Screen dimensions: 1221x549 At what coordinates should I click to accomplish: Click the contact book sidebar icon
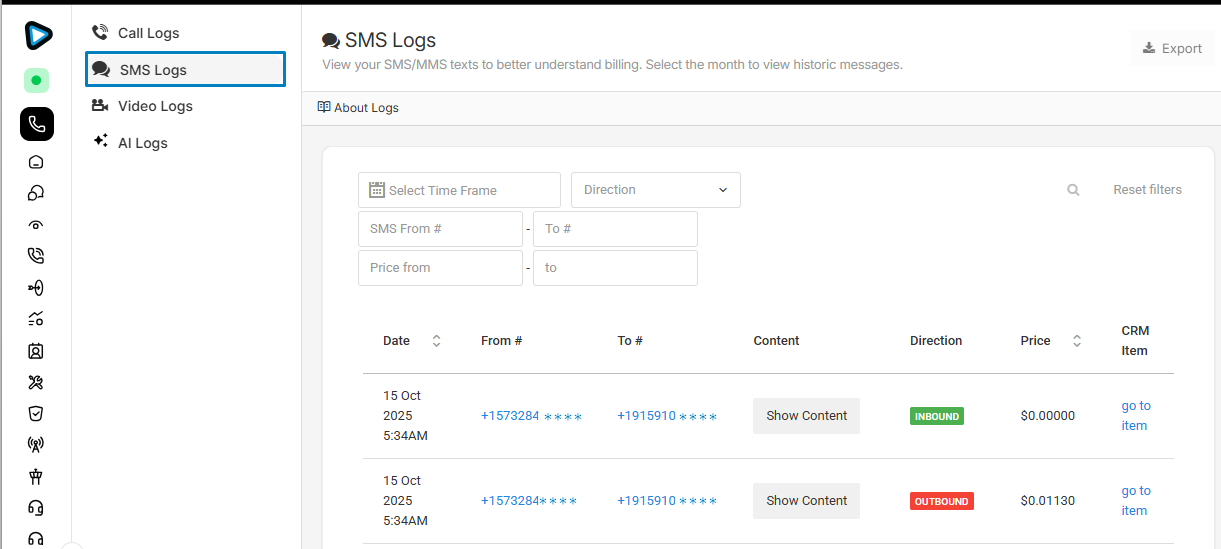36,351
